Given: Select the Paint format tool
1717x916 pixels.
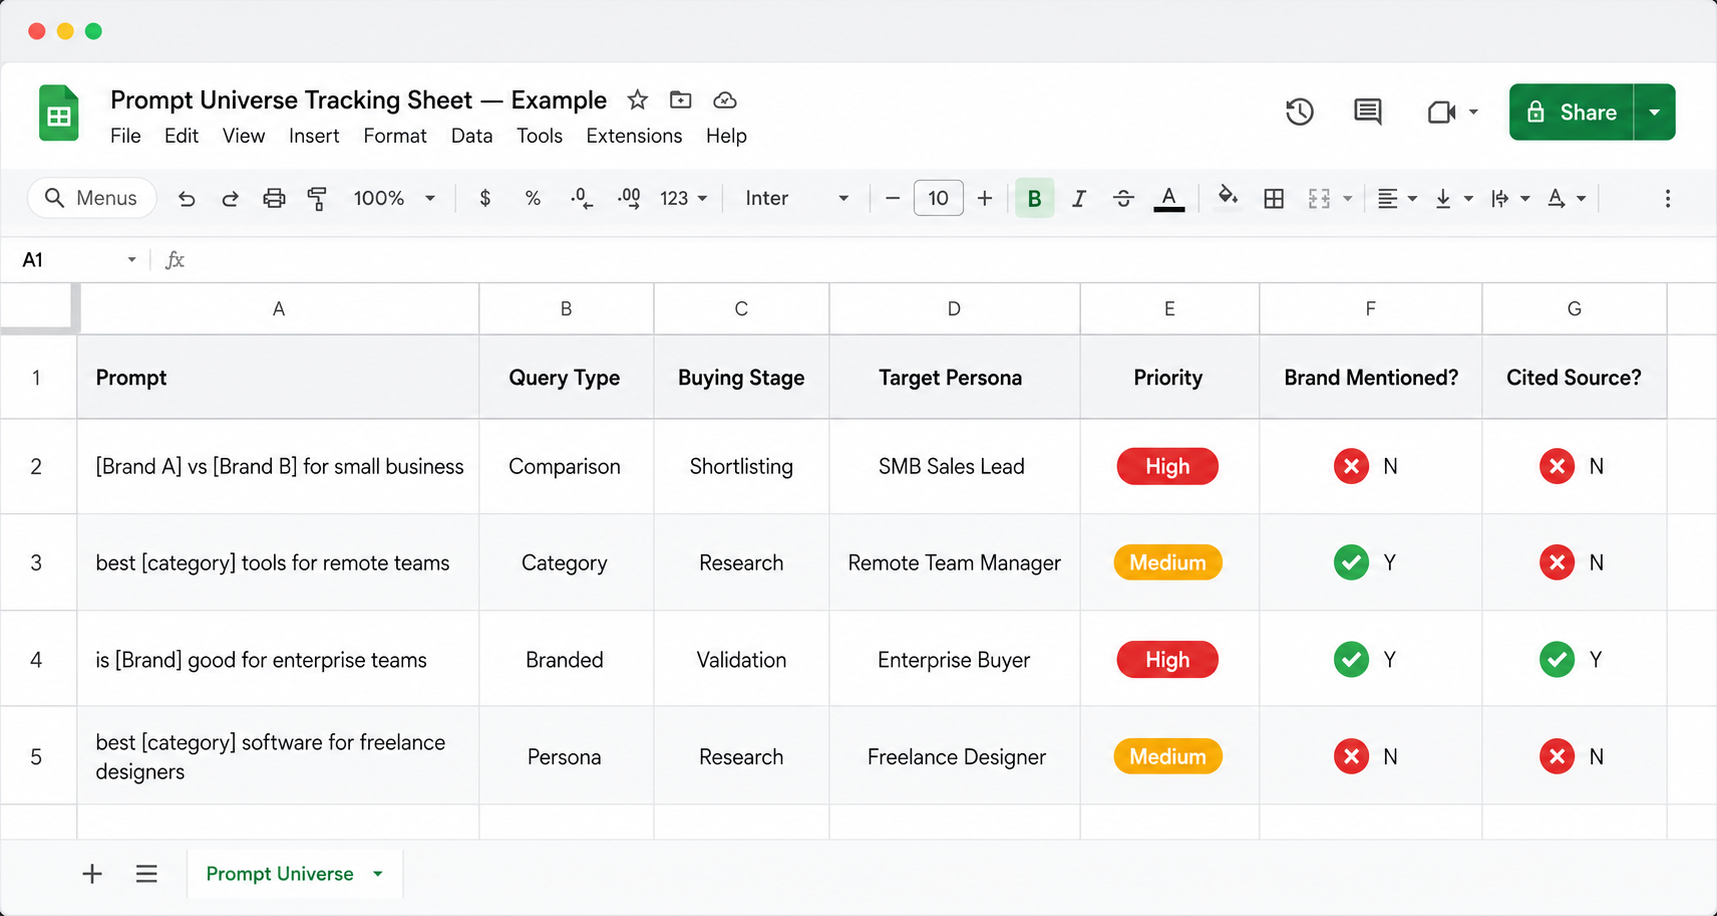Looking at the screenshot, I should pyautogui.click(x=317, y=198).
